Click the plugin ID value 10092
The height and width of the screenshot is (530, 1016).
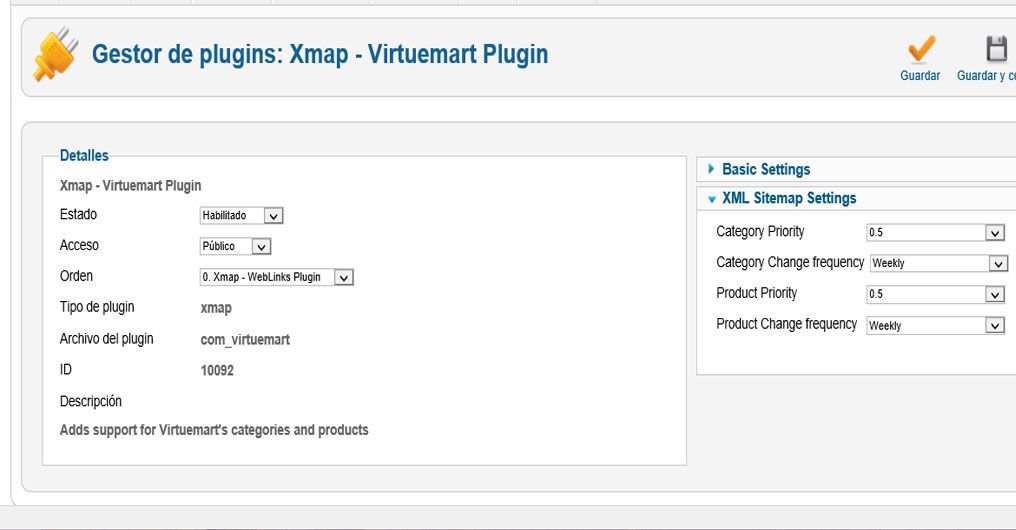(x=217, y=371)
